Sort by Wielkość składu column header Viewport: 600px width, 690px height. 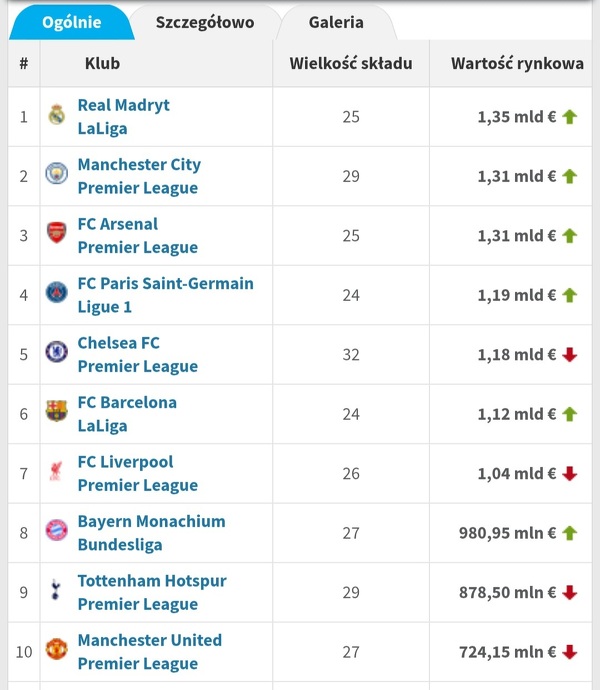click(351, 63)
